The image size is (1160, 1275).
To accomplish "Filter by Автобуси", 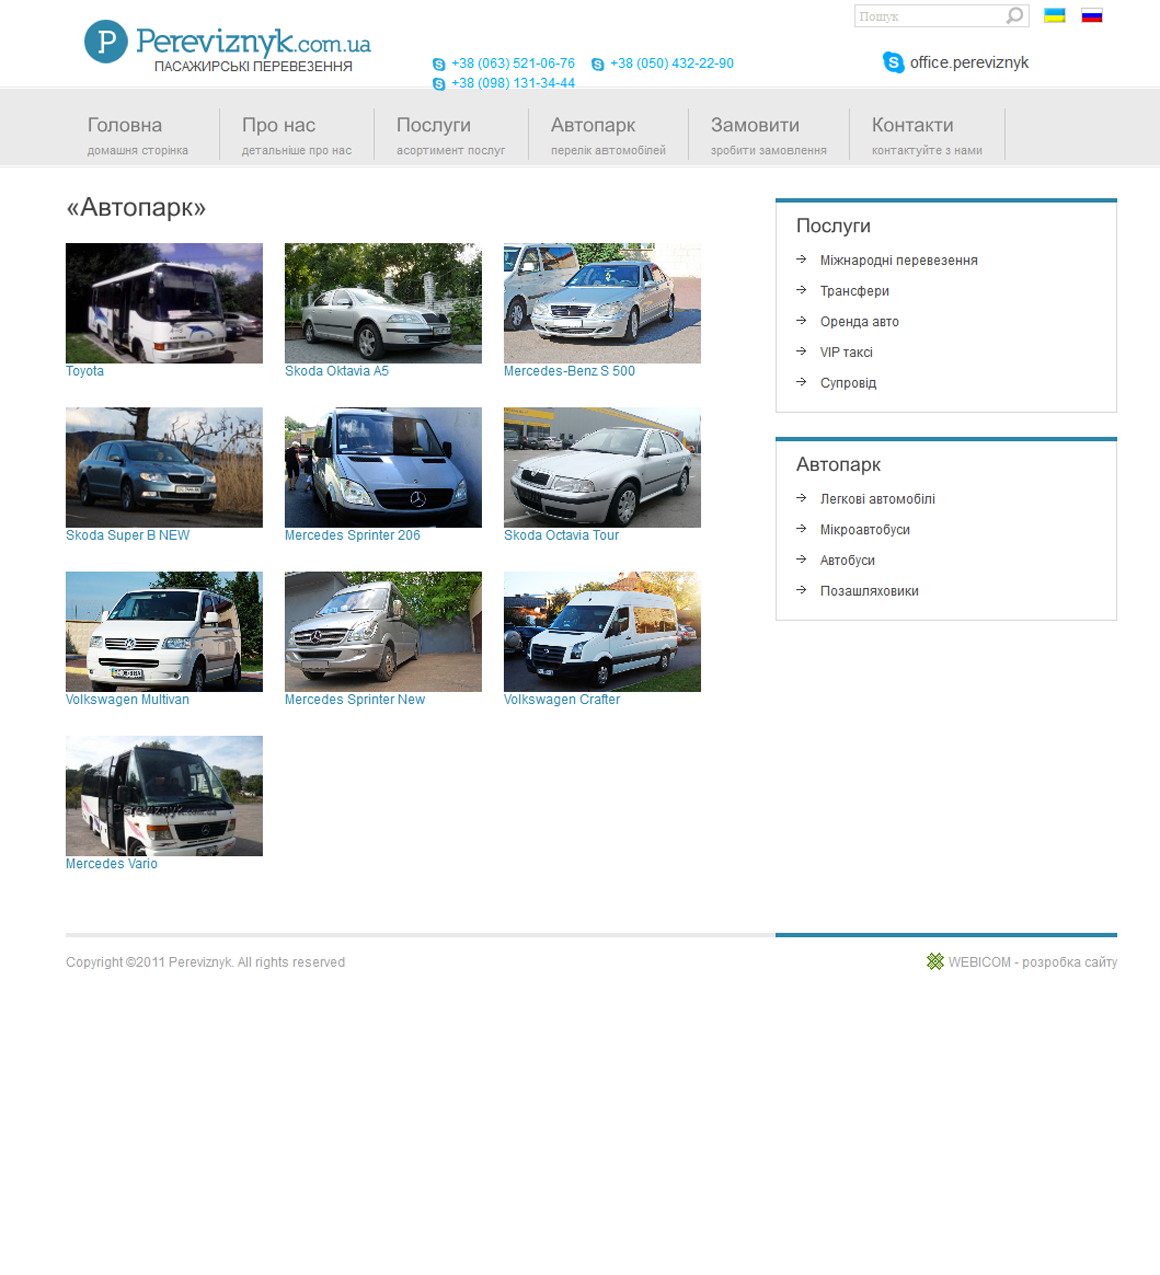I will point(848,560).
